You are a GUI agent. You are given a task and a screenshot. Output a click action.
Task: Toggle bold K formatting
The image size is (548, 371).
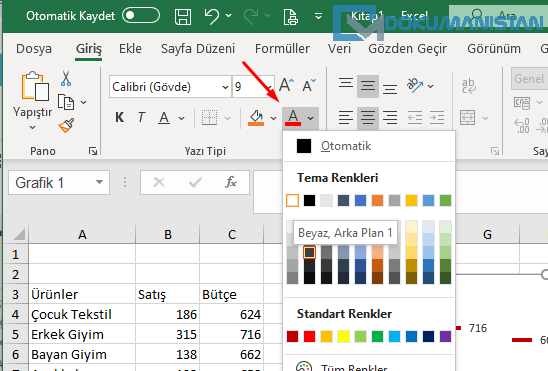point(120,117)
